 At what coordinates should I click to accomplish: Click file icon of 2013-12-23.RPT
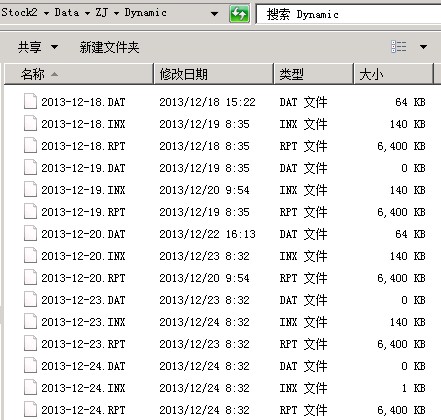coord(30,344)
